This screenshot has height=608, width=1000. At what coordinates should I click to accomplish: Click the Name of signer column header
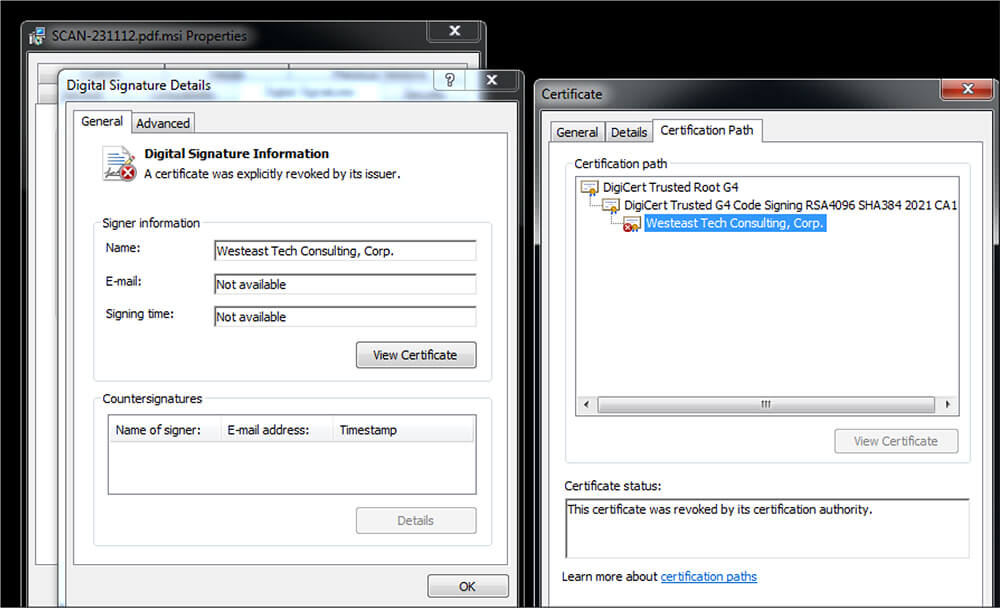click(165, 430)
